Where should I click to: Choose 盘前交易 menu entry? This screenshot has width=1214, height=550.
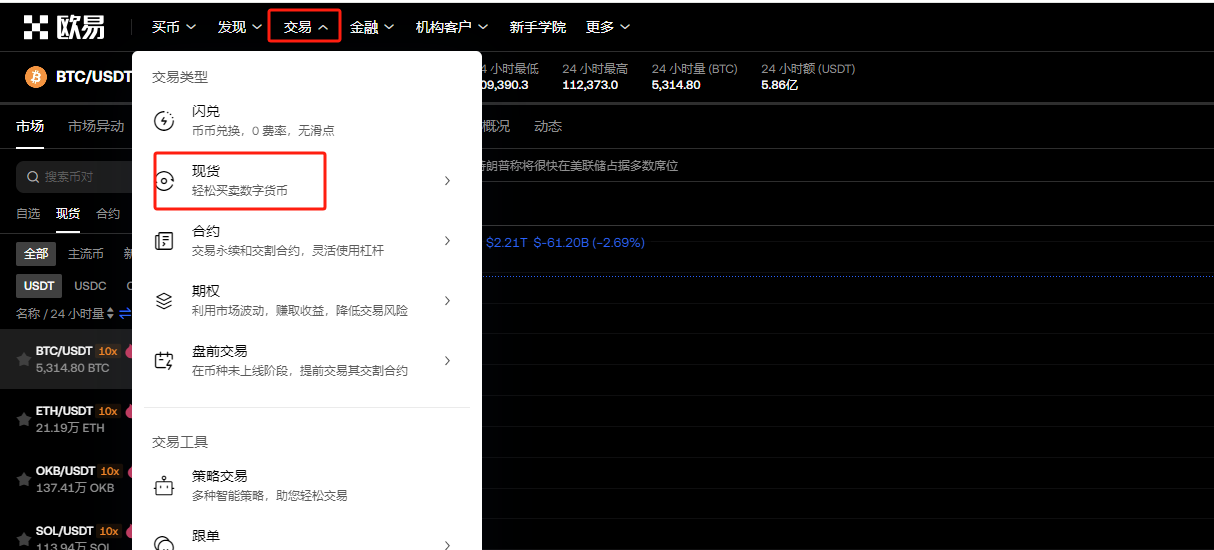pyautogui.click(x=307, y=361)
